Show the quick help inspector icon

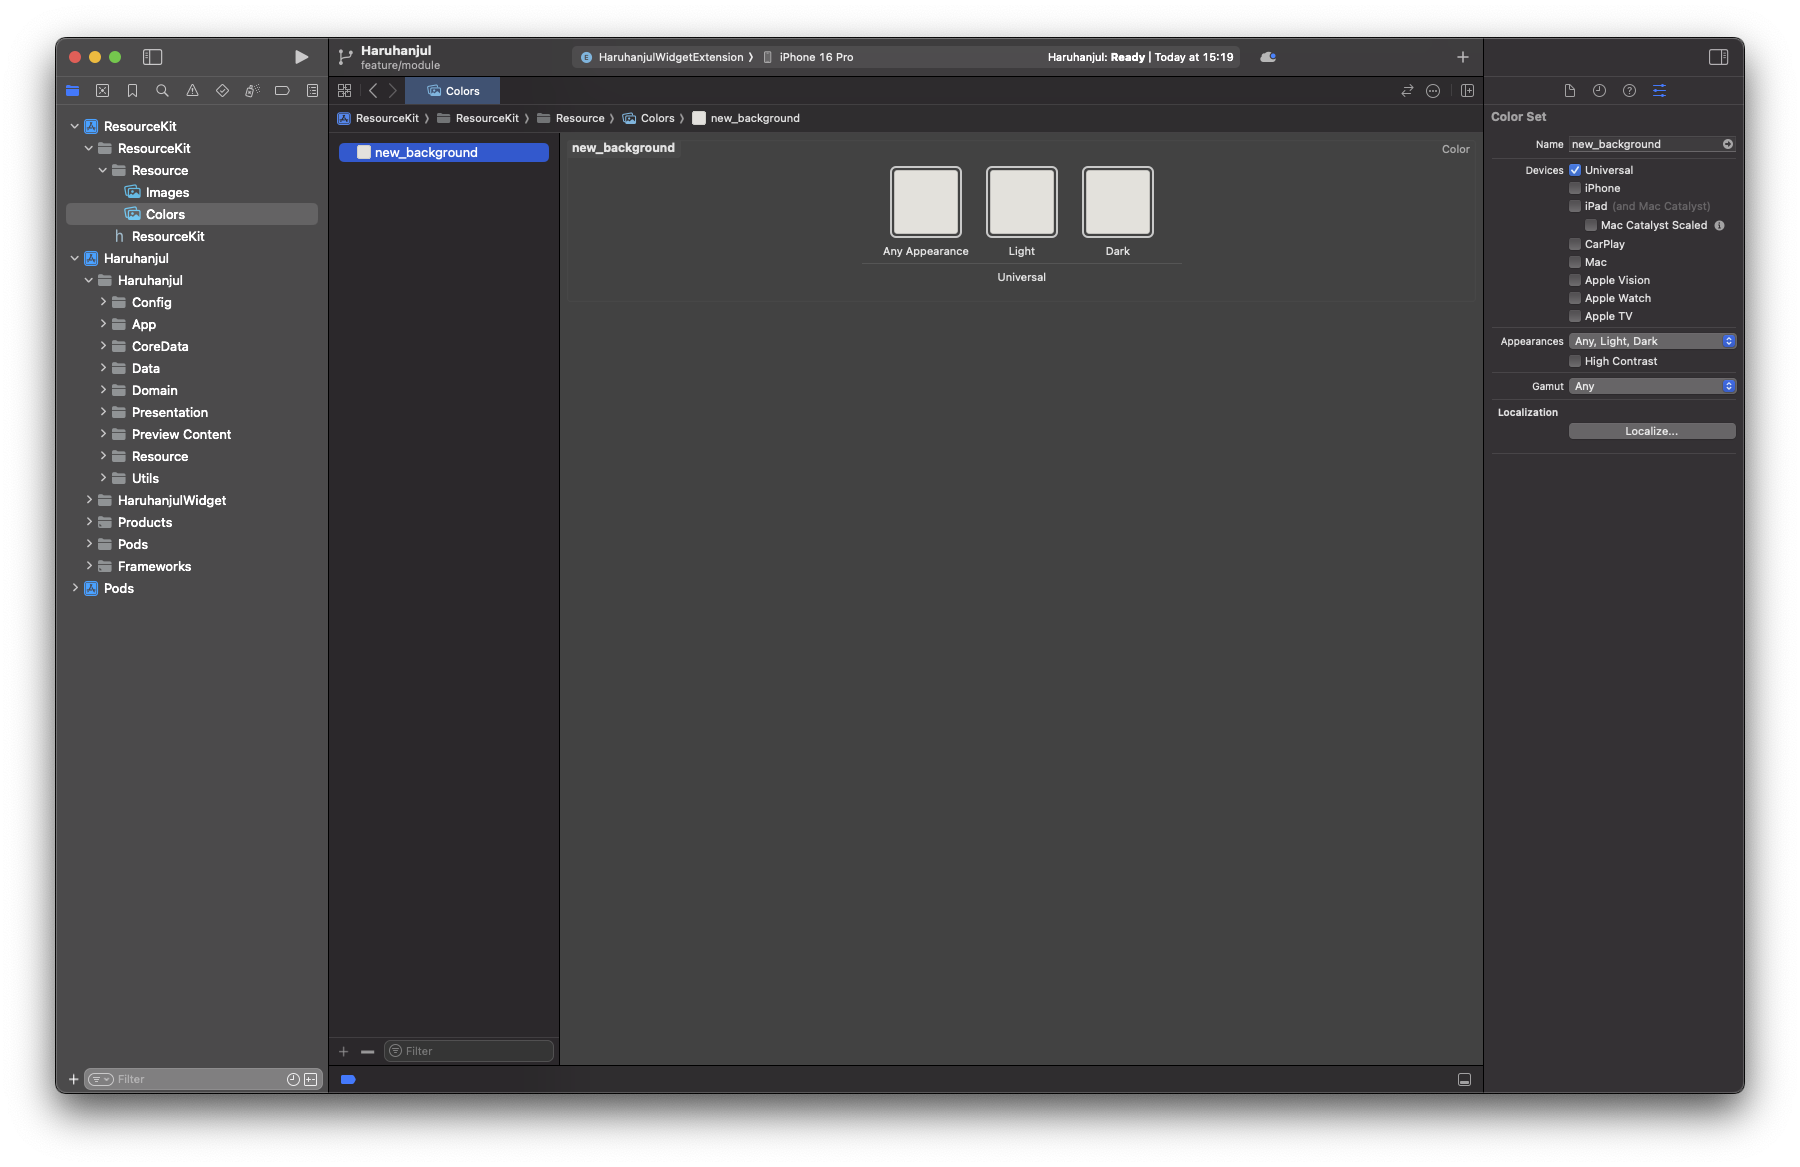1629,91
